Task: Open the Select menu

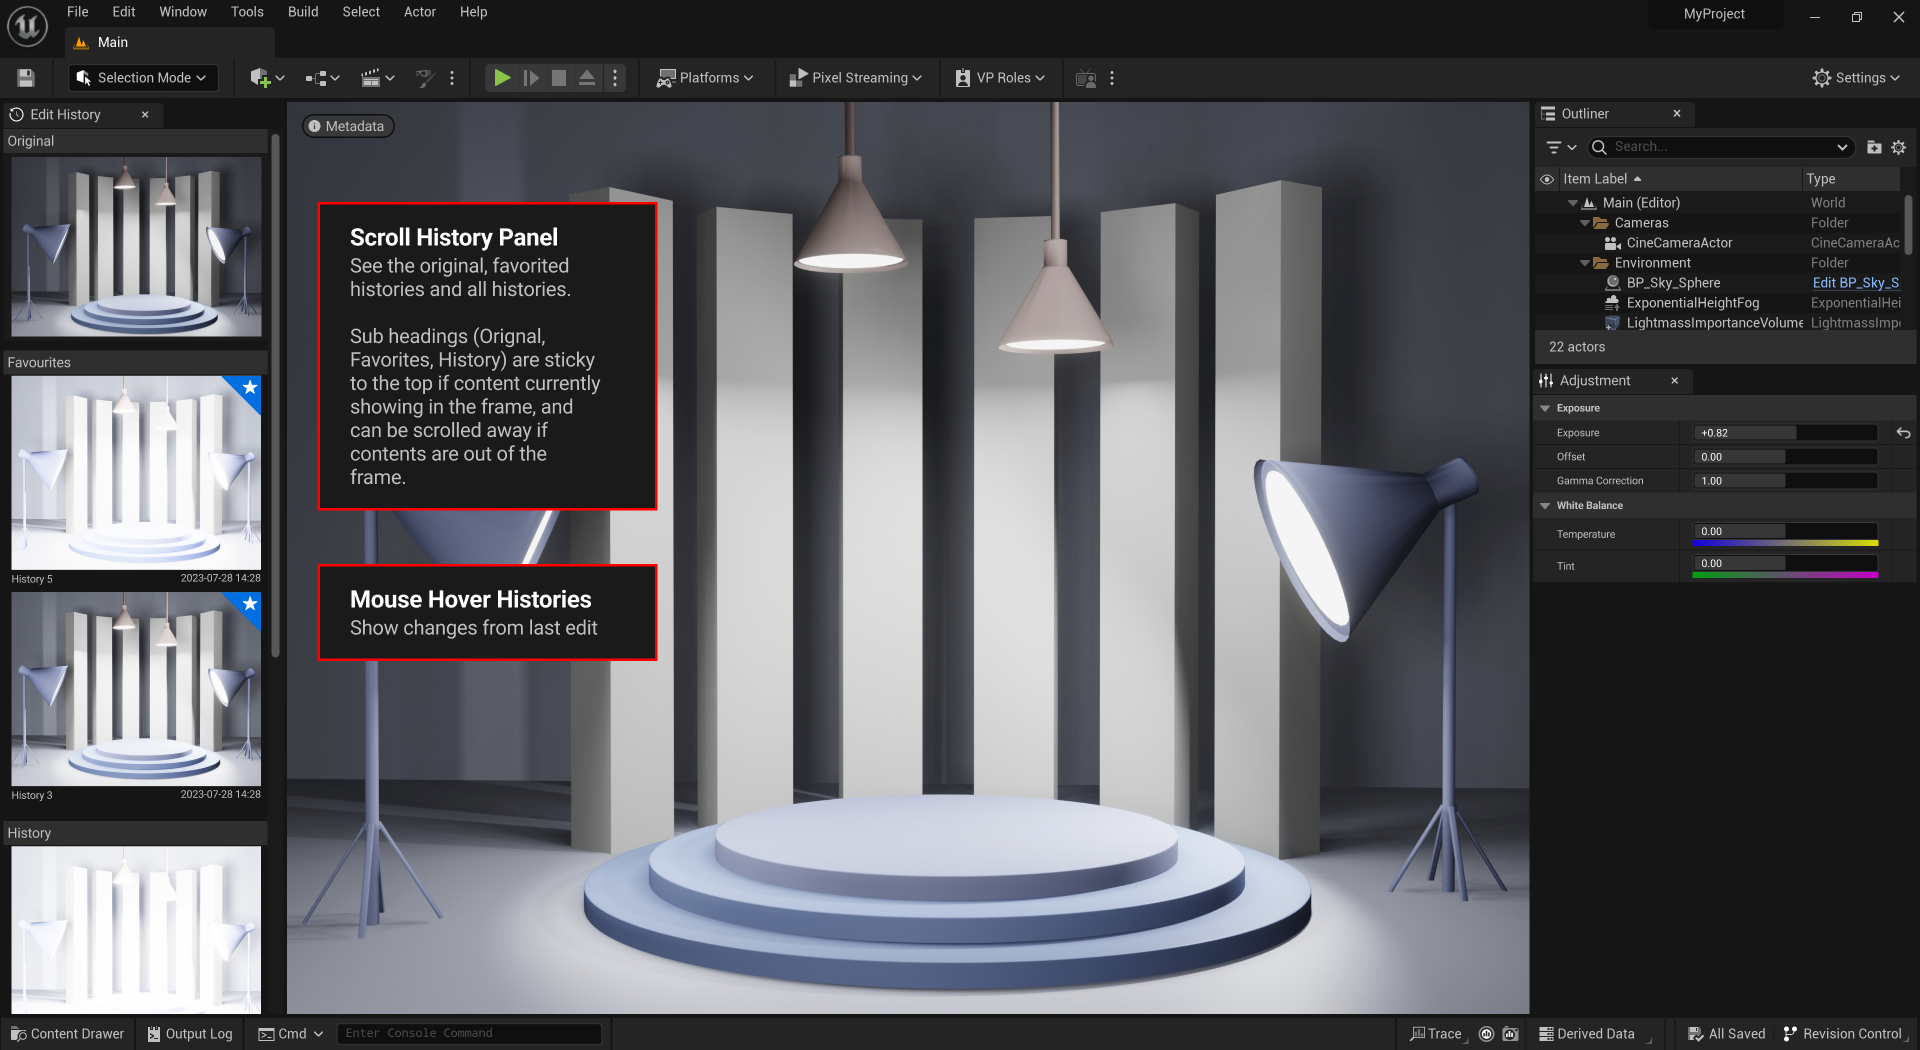Action: pos(361,12)
